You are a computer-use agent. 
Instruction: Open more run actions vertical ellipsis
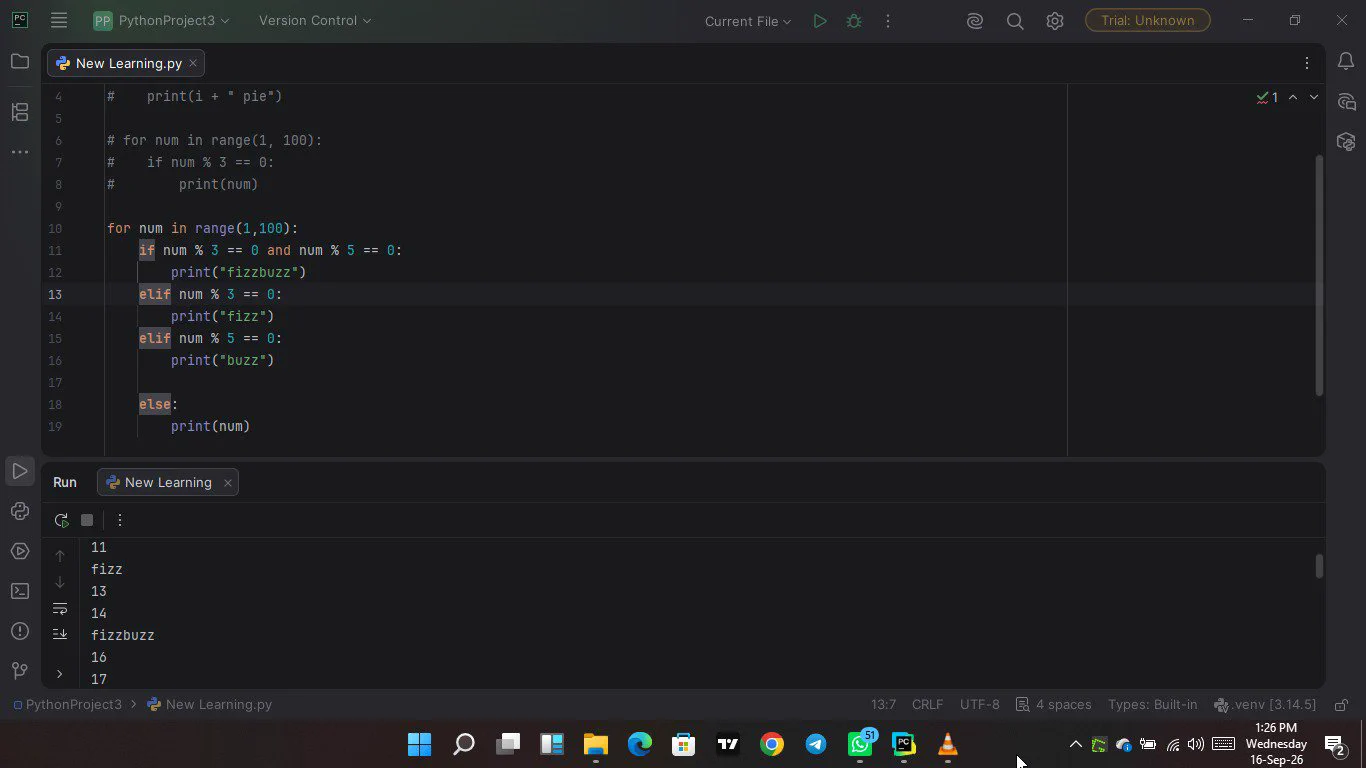(x=887, y=21)
